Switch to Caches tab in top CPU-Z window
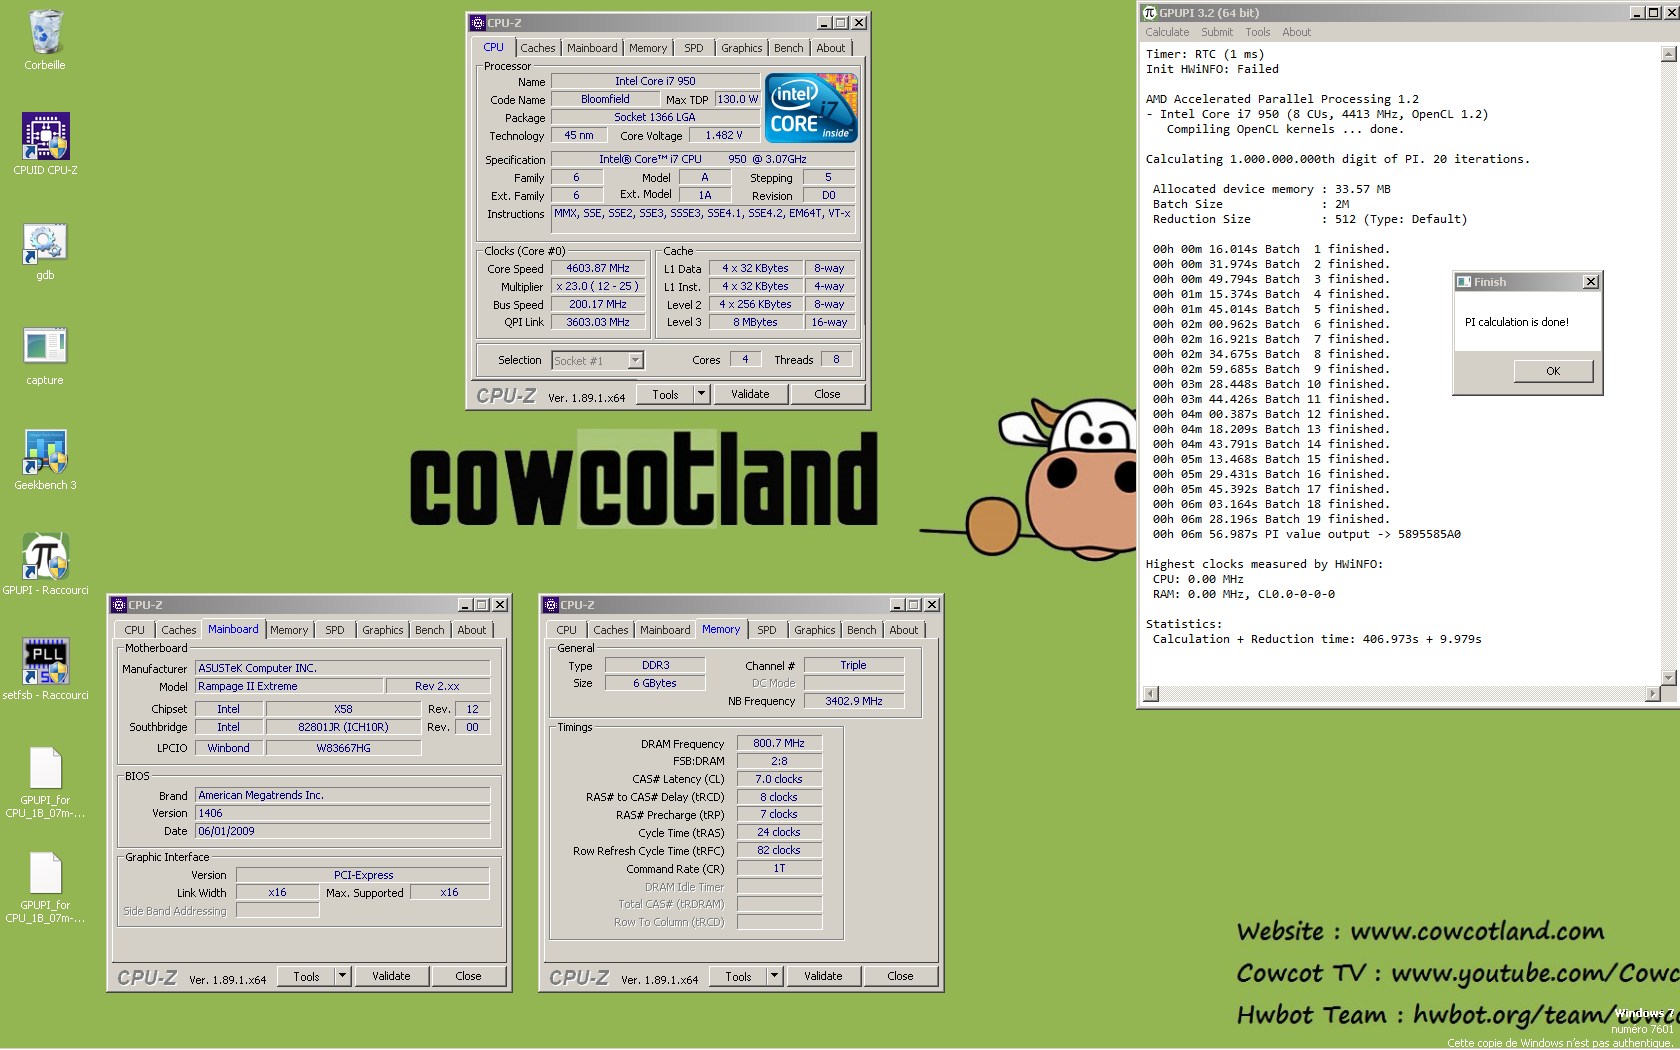 [x=537, y=48]
